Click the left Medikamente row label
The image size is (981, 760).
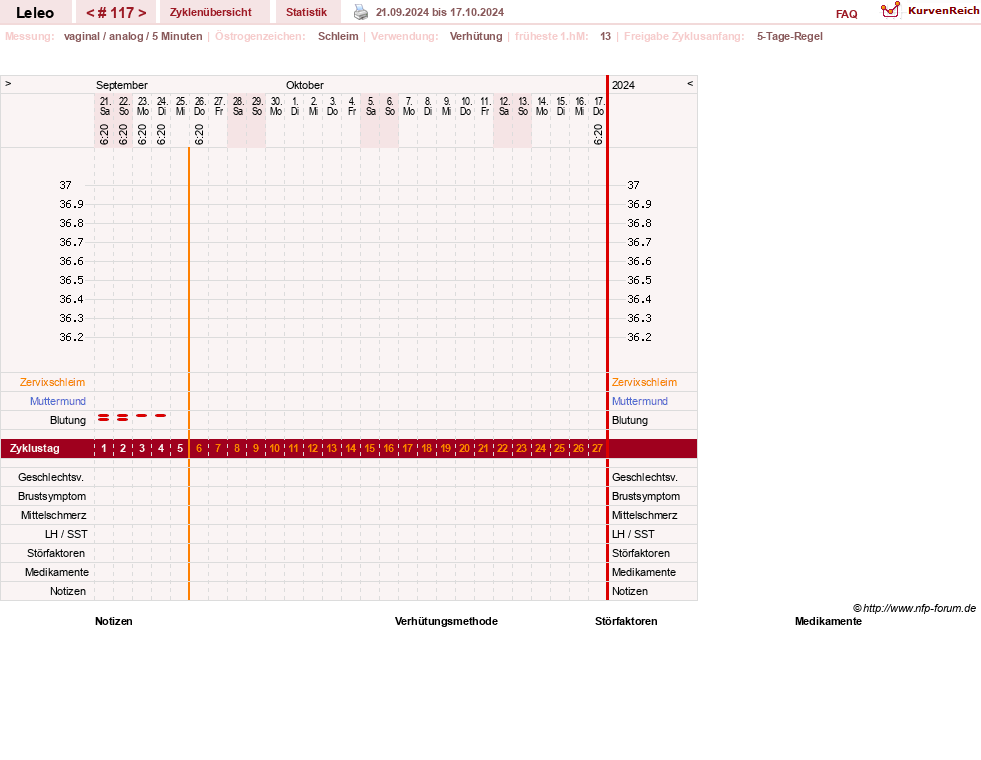point(57,572)
